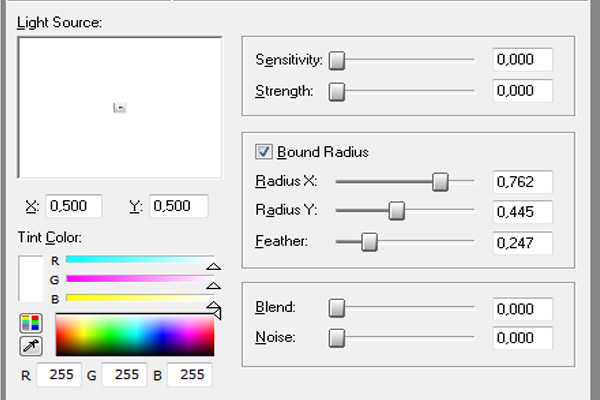Click the Radius X value field
Image resolution: width=600 pixels, height=400 pixels.
click(x=523, y=181)
